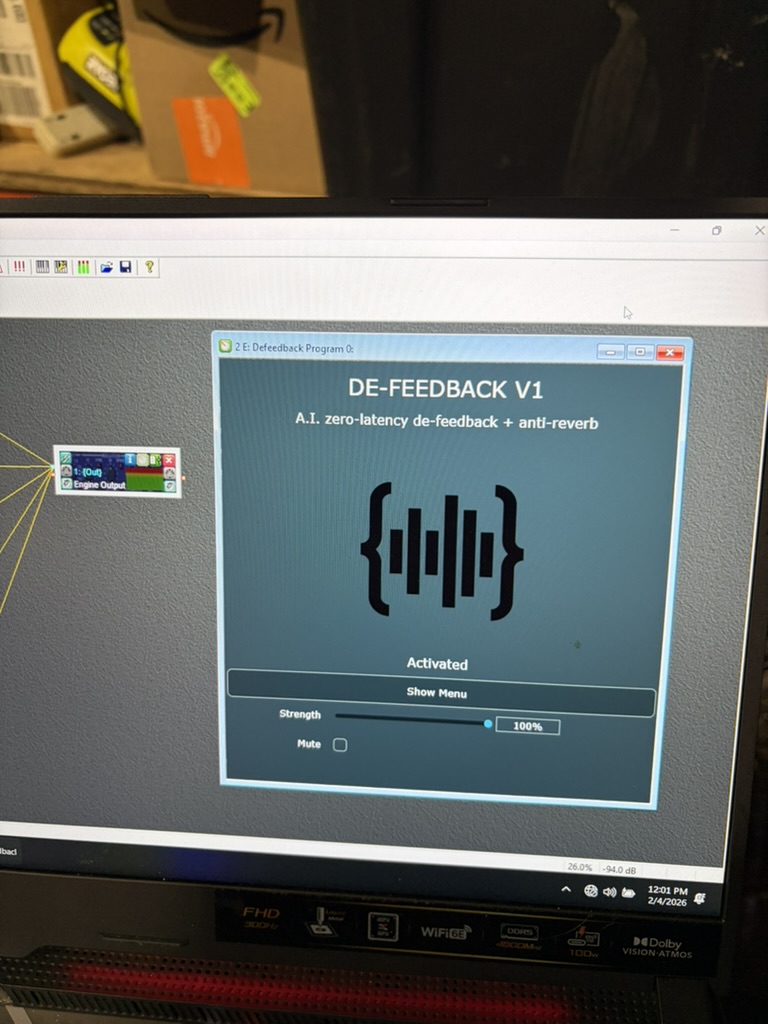Click the pale green round icon on Engine Output
The width and height of the screenshot is (768, 1024).
[x=143, y=460]
